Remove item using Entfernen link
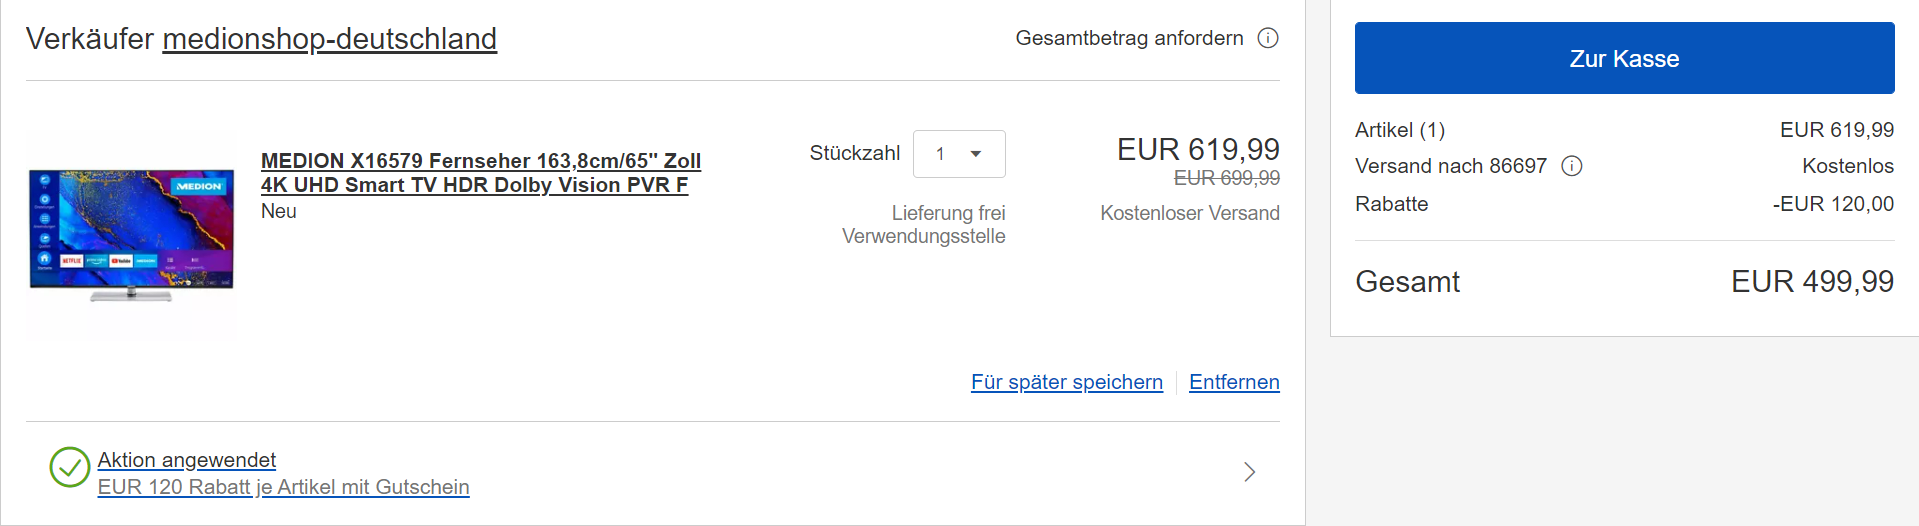 click(1234, 382)
